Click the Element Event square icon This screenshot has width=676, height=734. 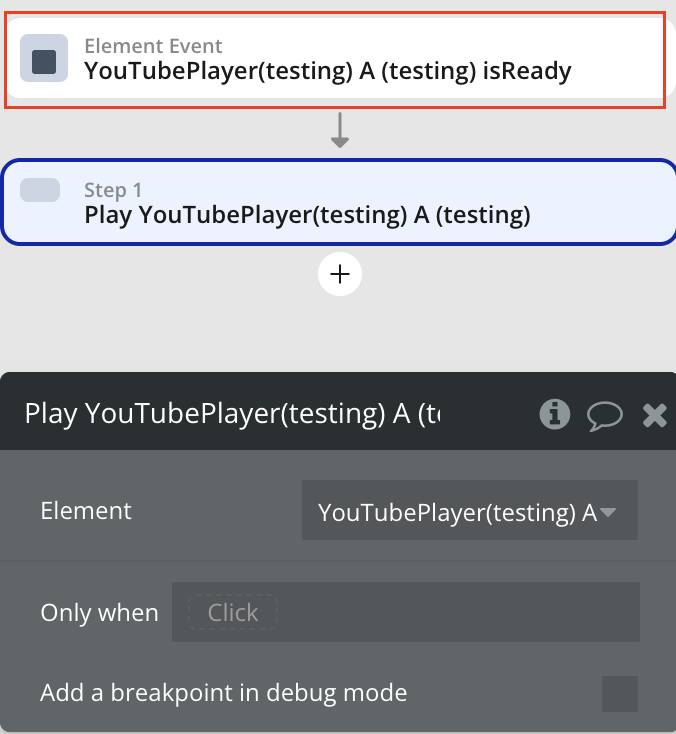[44, 61]
